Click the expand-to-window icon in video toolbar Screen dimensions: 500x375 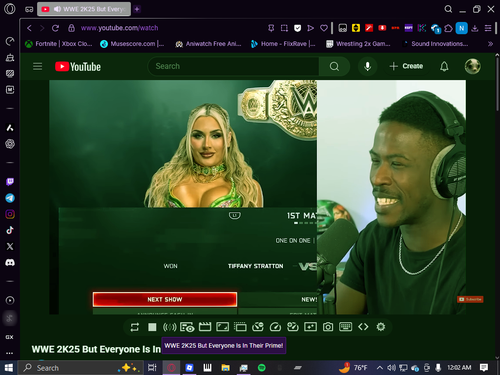(222, 327)
